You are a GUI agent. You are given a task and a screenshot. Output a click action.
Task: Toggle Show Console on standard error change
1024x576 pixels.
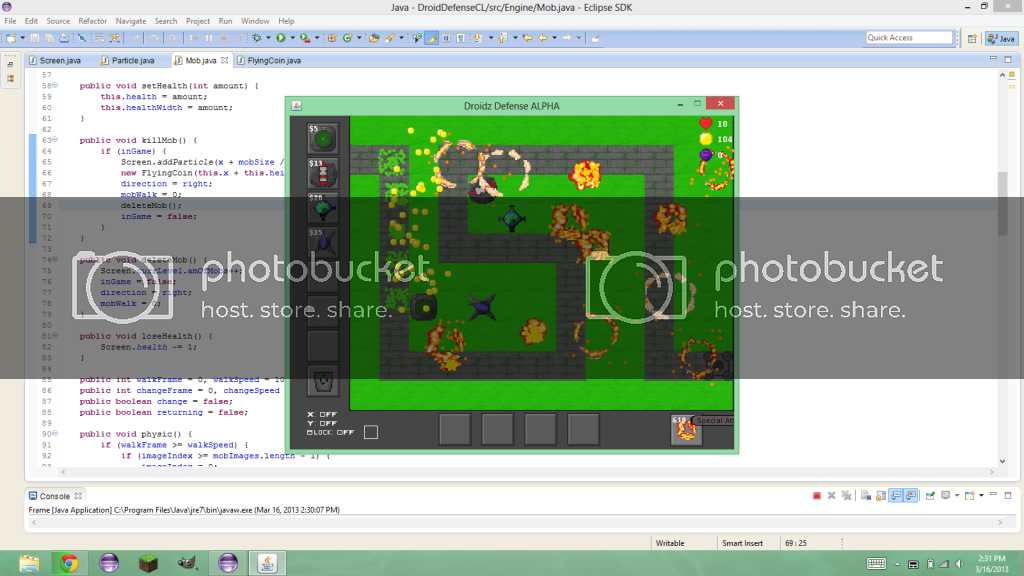point(911,496)
